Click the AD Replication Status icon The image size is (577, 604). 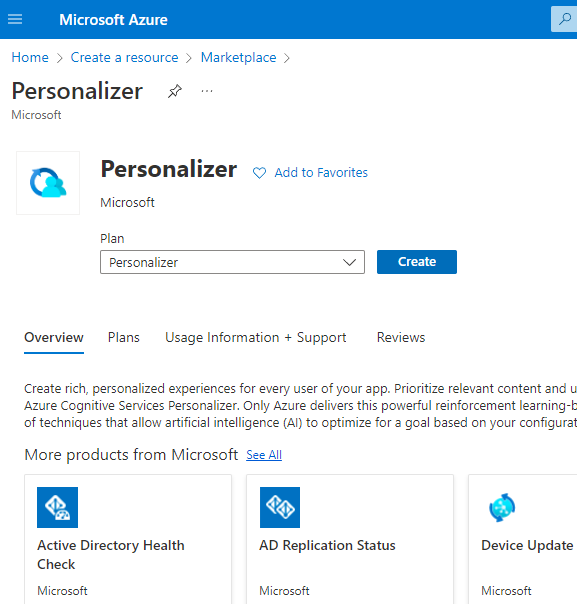pyautogui.click(x=280, y=507)
